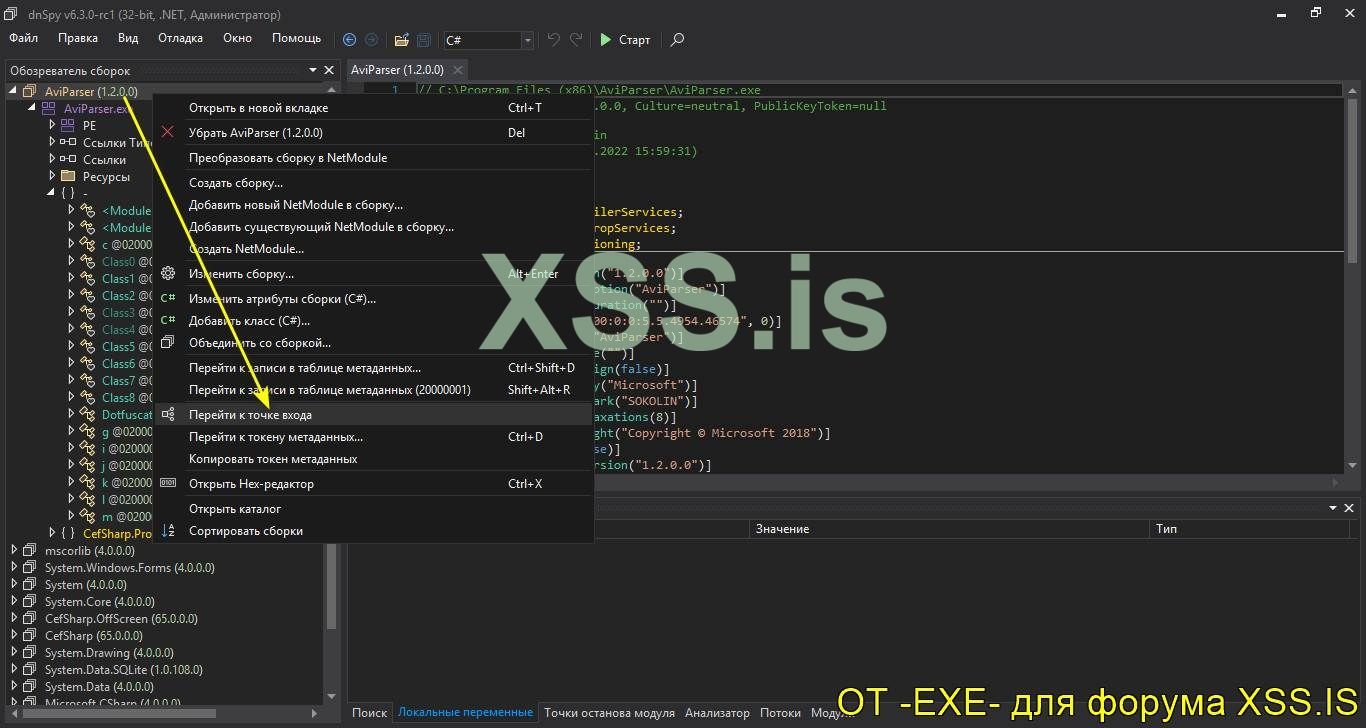
Task: Choose Копировать токен метаданных
Action: [x=373, y=459]
